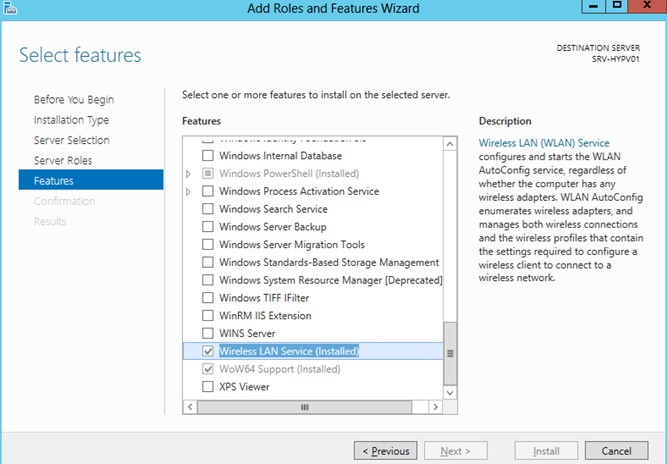Check the Windows Server Backup checkbox
667x464 pixels.
pyautogui.click(x=208, y=227)
